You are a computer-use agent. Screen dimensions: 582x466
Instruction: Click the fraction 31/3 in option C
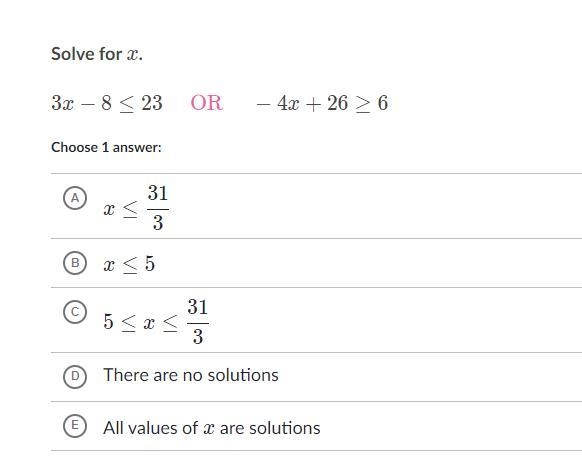click(x=198, y=322)
